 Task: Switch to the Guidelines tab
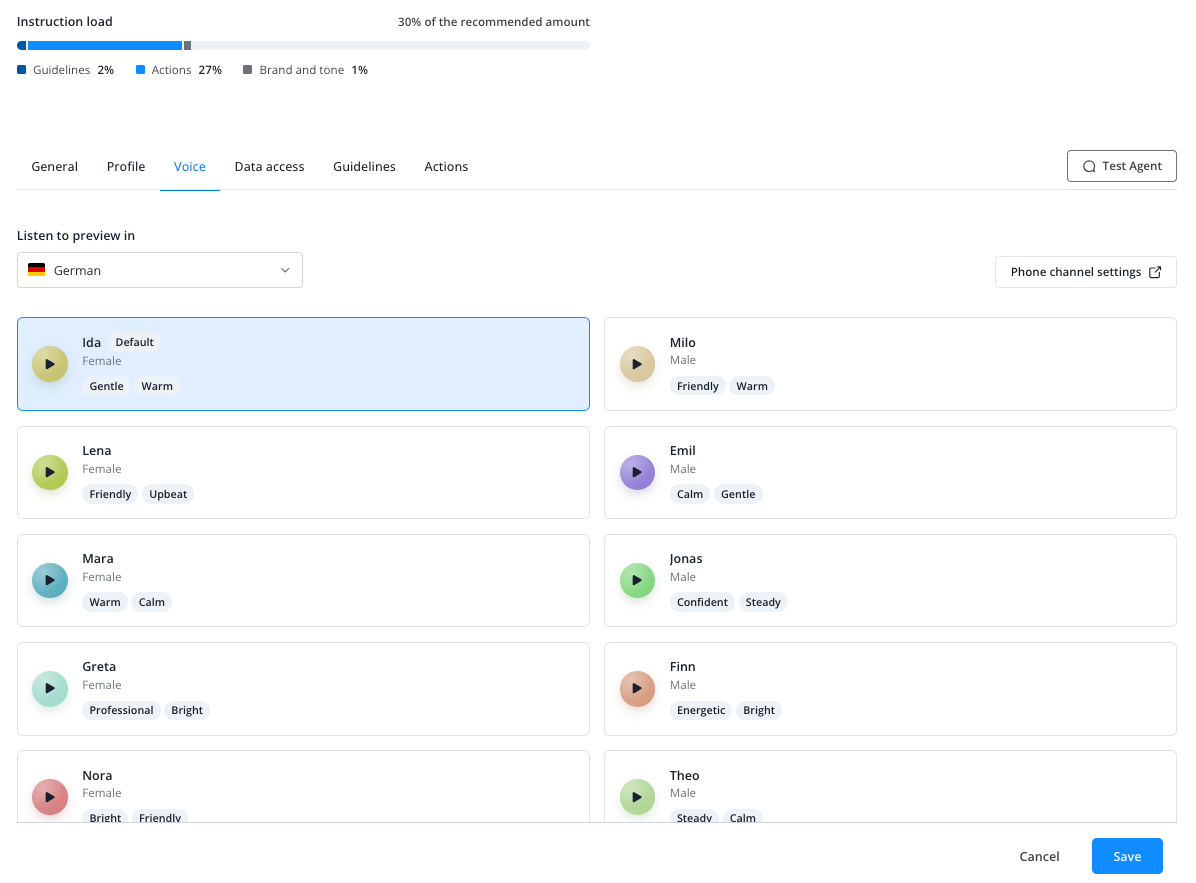click(364, 166)
